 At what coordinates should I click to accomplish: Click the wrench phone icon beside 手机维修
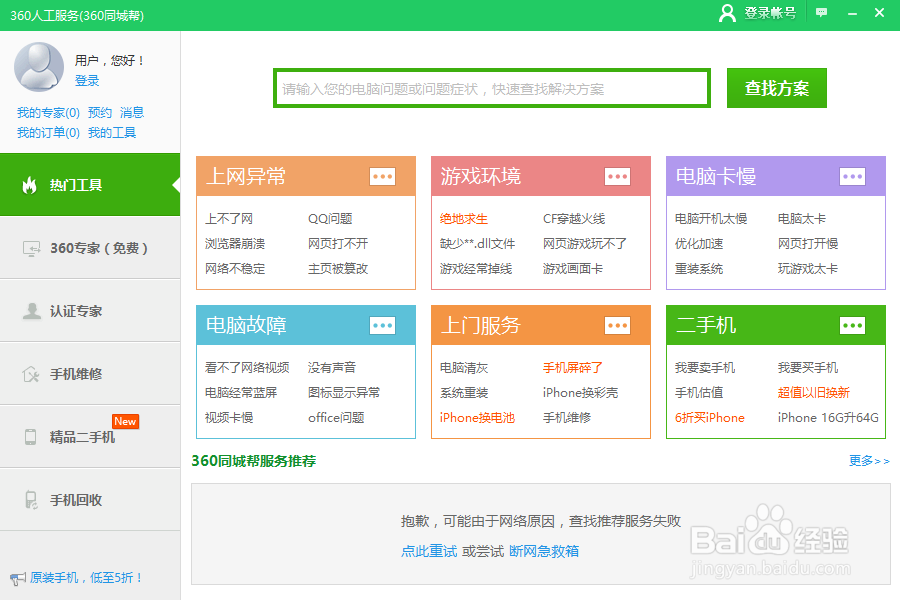click(x=30, y=374)
